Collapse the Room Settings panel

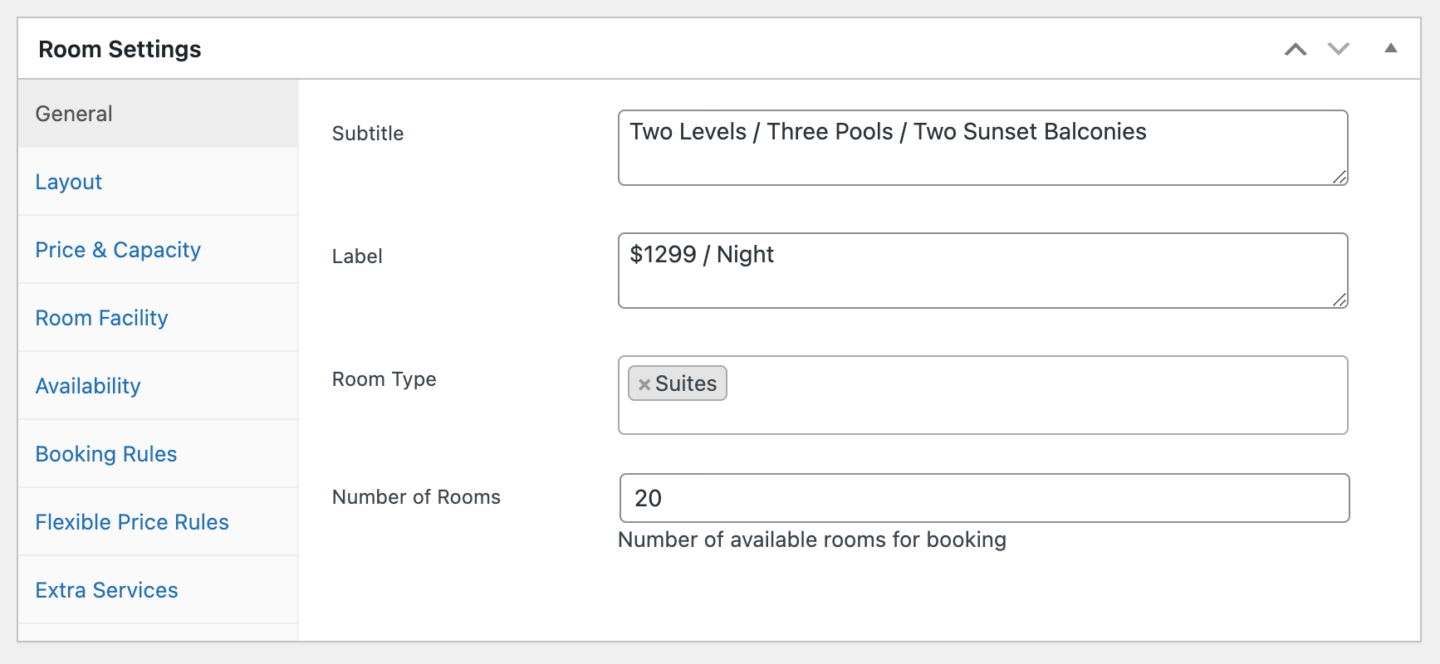pyautogui.click(x=1391, y=47)
